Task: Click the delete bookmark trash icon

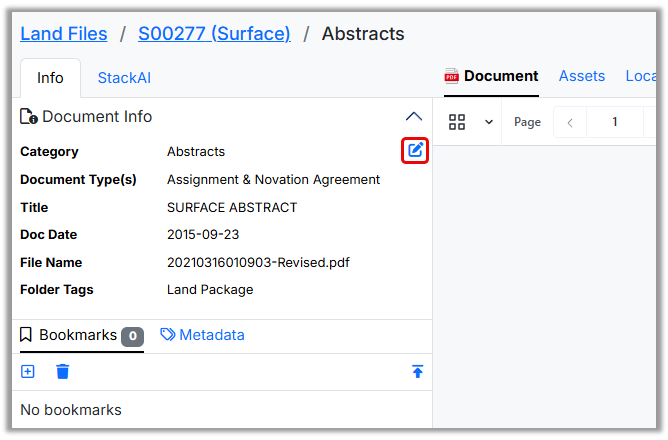Action: click(63, 372)
